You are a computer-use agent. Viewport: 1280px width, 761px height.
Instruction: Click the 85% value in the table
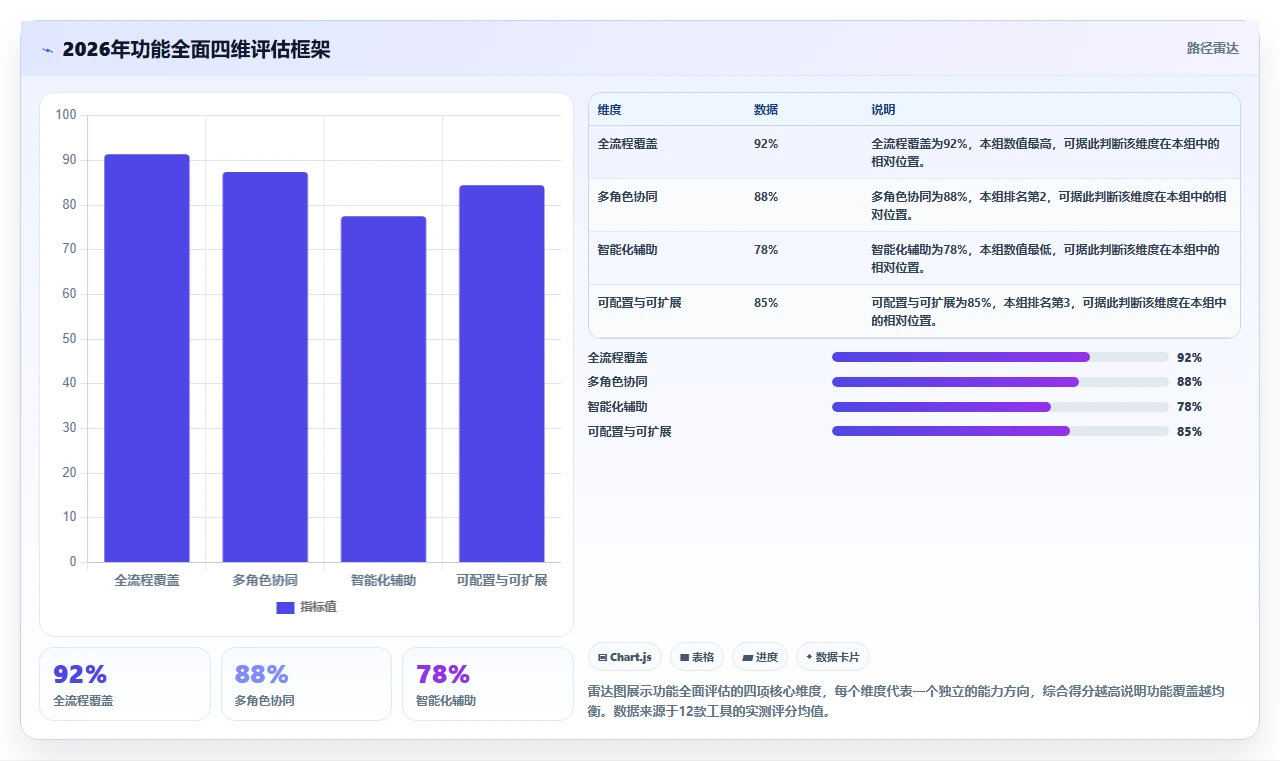pyautogui.click(x=766, y=303)
